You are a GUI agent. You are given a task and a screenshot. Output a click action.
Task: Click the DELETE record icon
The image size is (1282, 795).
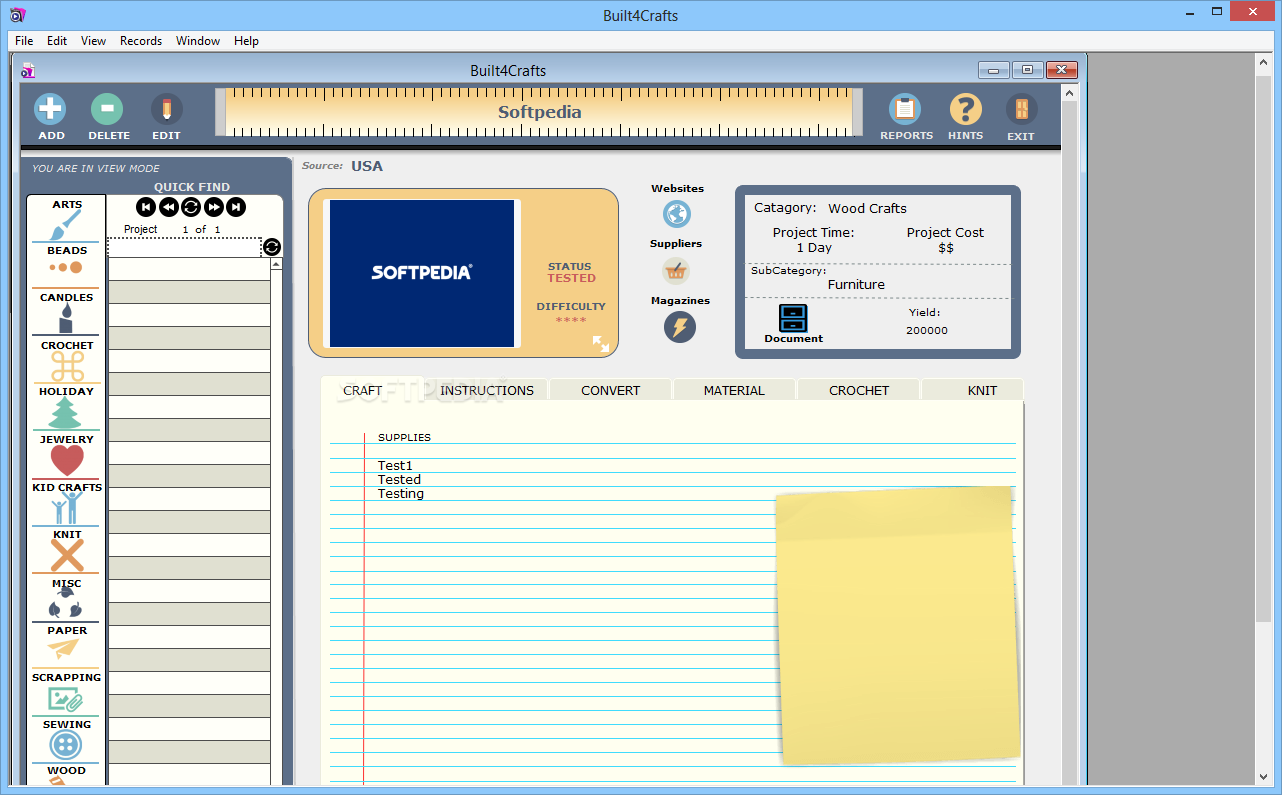(107, 109)
